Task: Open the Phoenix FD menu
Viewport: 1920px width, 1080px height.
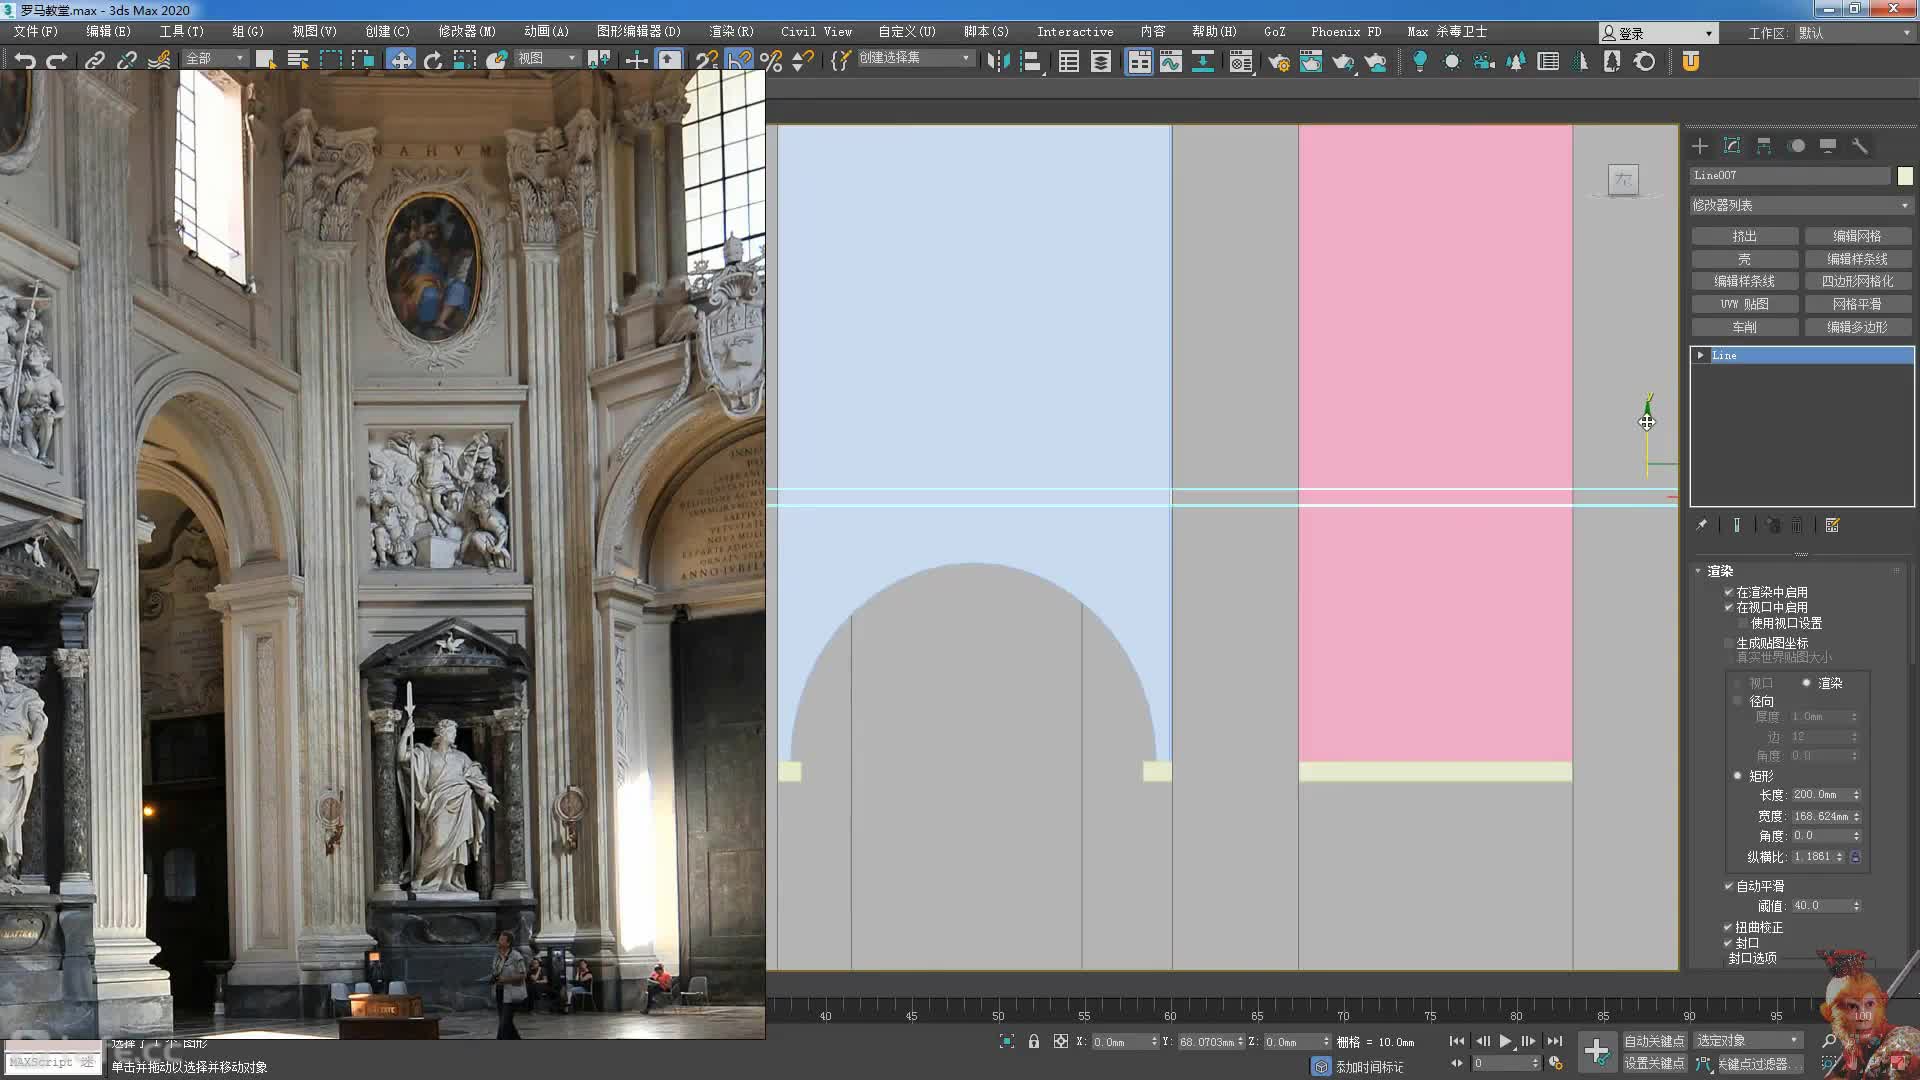Action: click(x=1346, y=32)
